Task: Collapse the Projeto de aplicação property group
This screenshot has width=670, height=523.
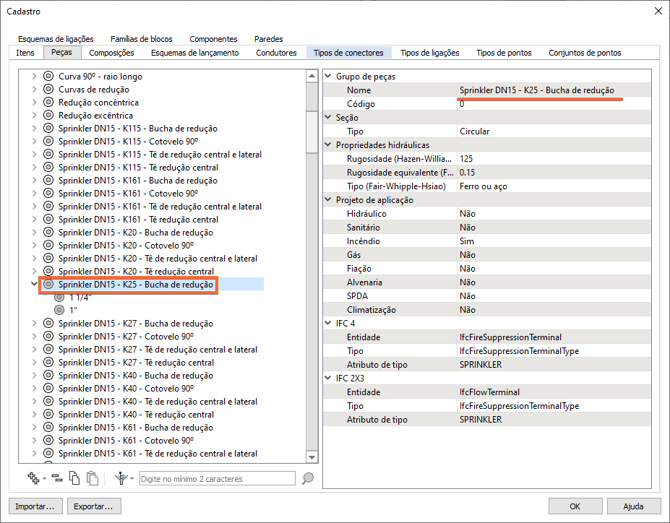Action: pos(328,200)
